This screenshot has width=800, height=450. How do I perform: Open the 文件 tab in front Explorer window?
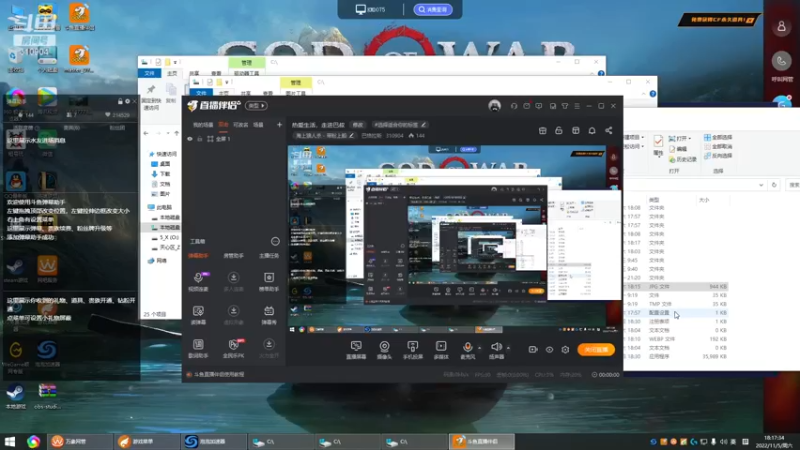click(x=202, y=93)
